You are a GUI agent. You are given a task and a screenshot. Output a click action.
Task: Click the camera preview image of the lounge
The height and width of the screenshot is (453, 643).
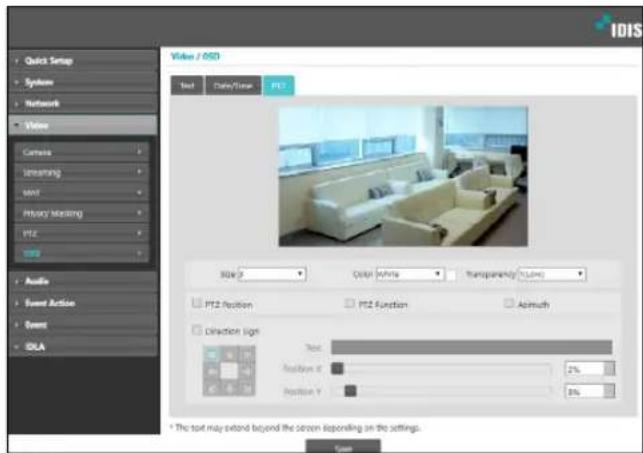(403, 176)
